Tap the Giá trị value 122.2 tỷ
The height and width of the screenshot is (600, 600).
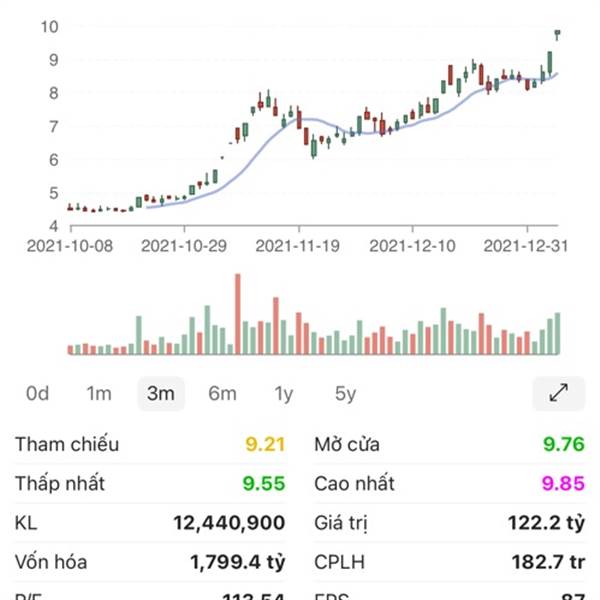[546, 523]
